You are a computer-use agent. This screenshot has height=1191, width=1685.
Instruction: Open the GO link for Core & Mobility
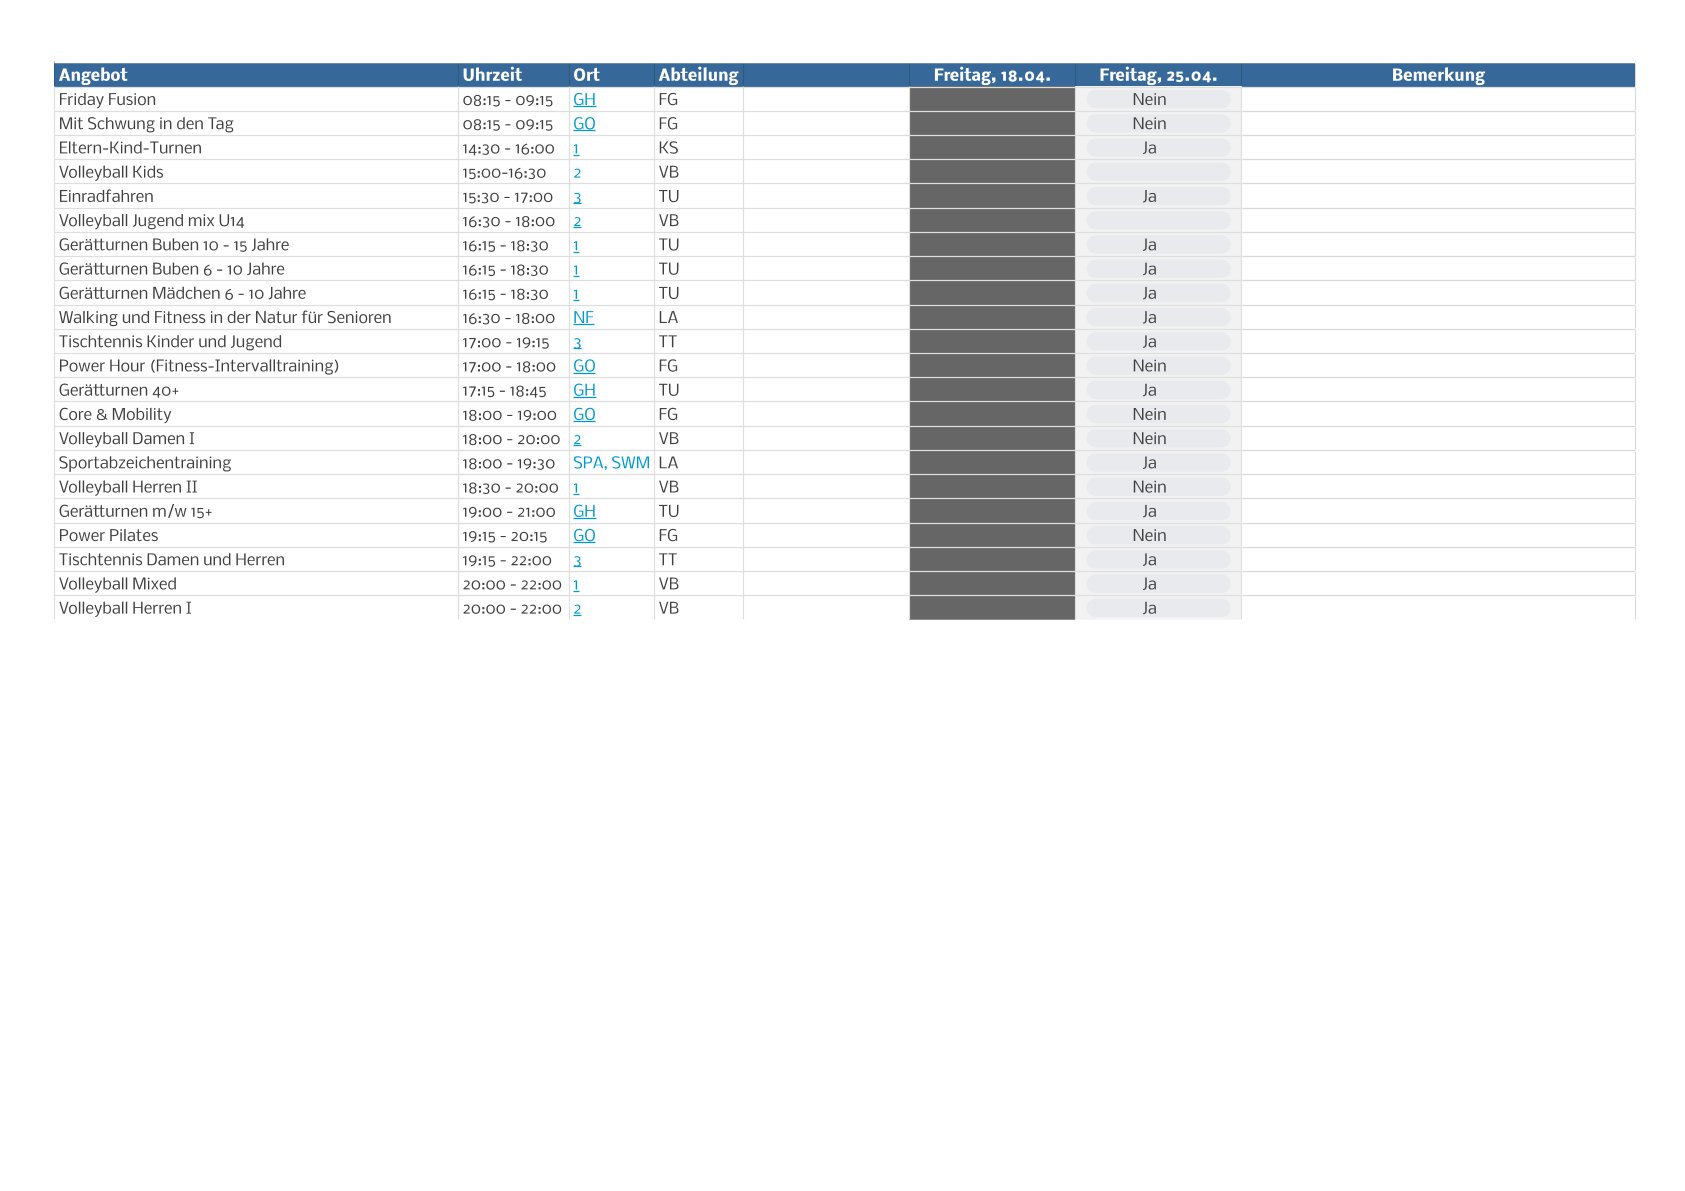584,415
